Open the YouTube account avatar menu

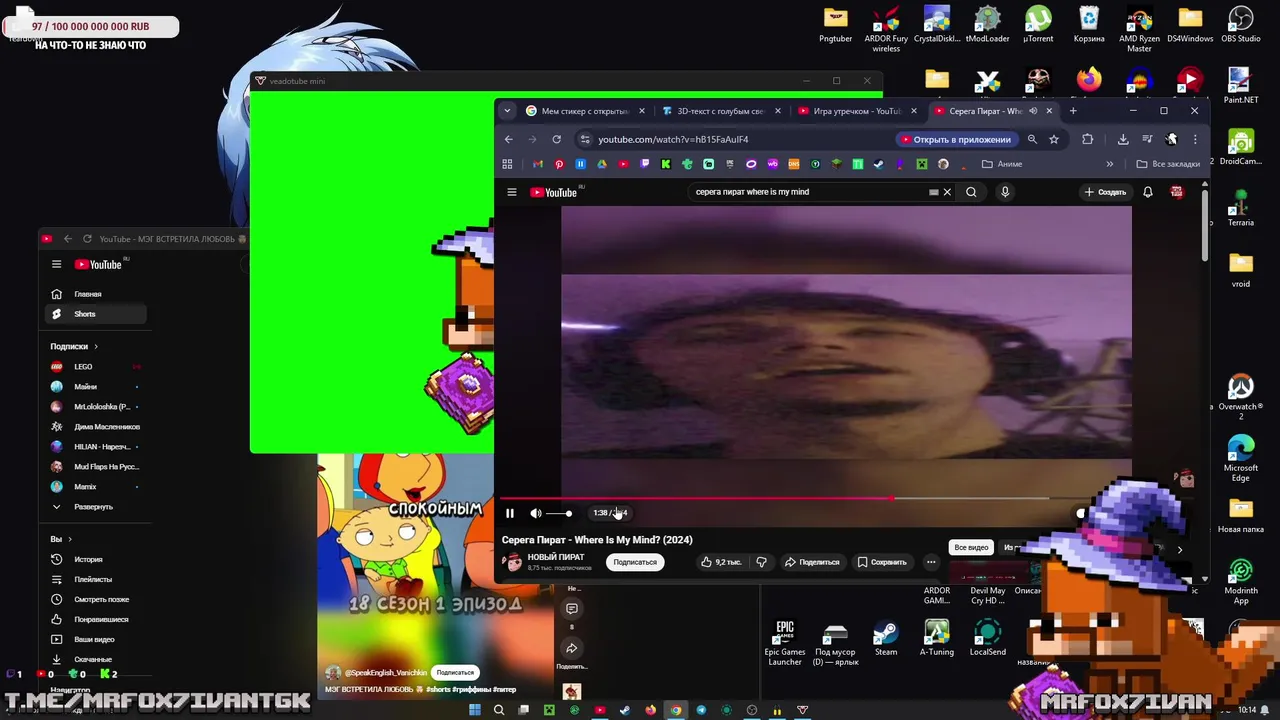point(1177,192)
